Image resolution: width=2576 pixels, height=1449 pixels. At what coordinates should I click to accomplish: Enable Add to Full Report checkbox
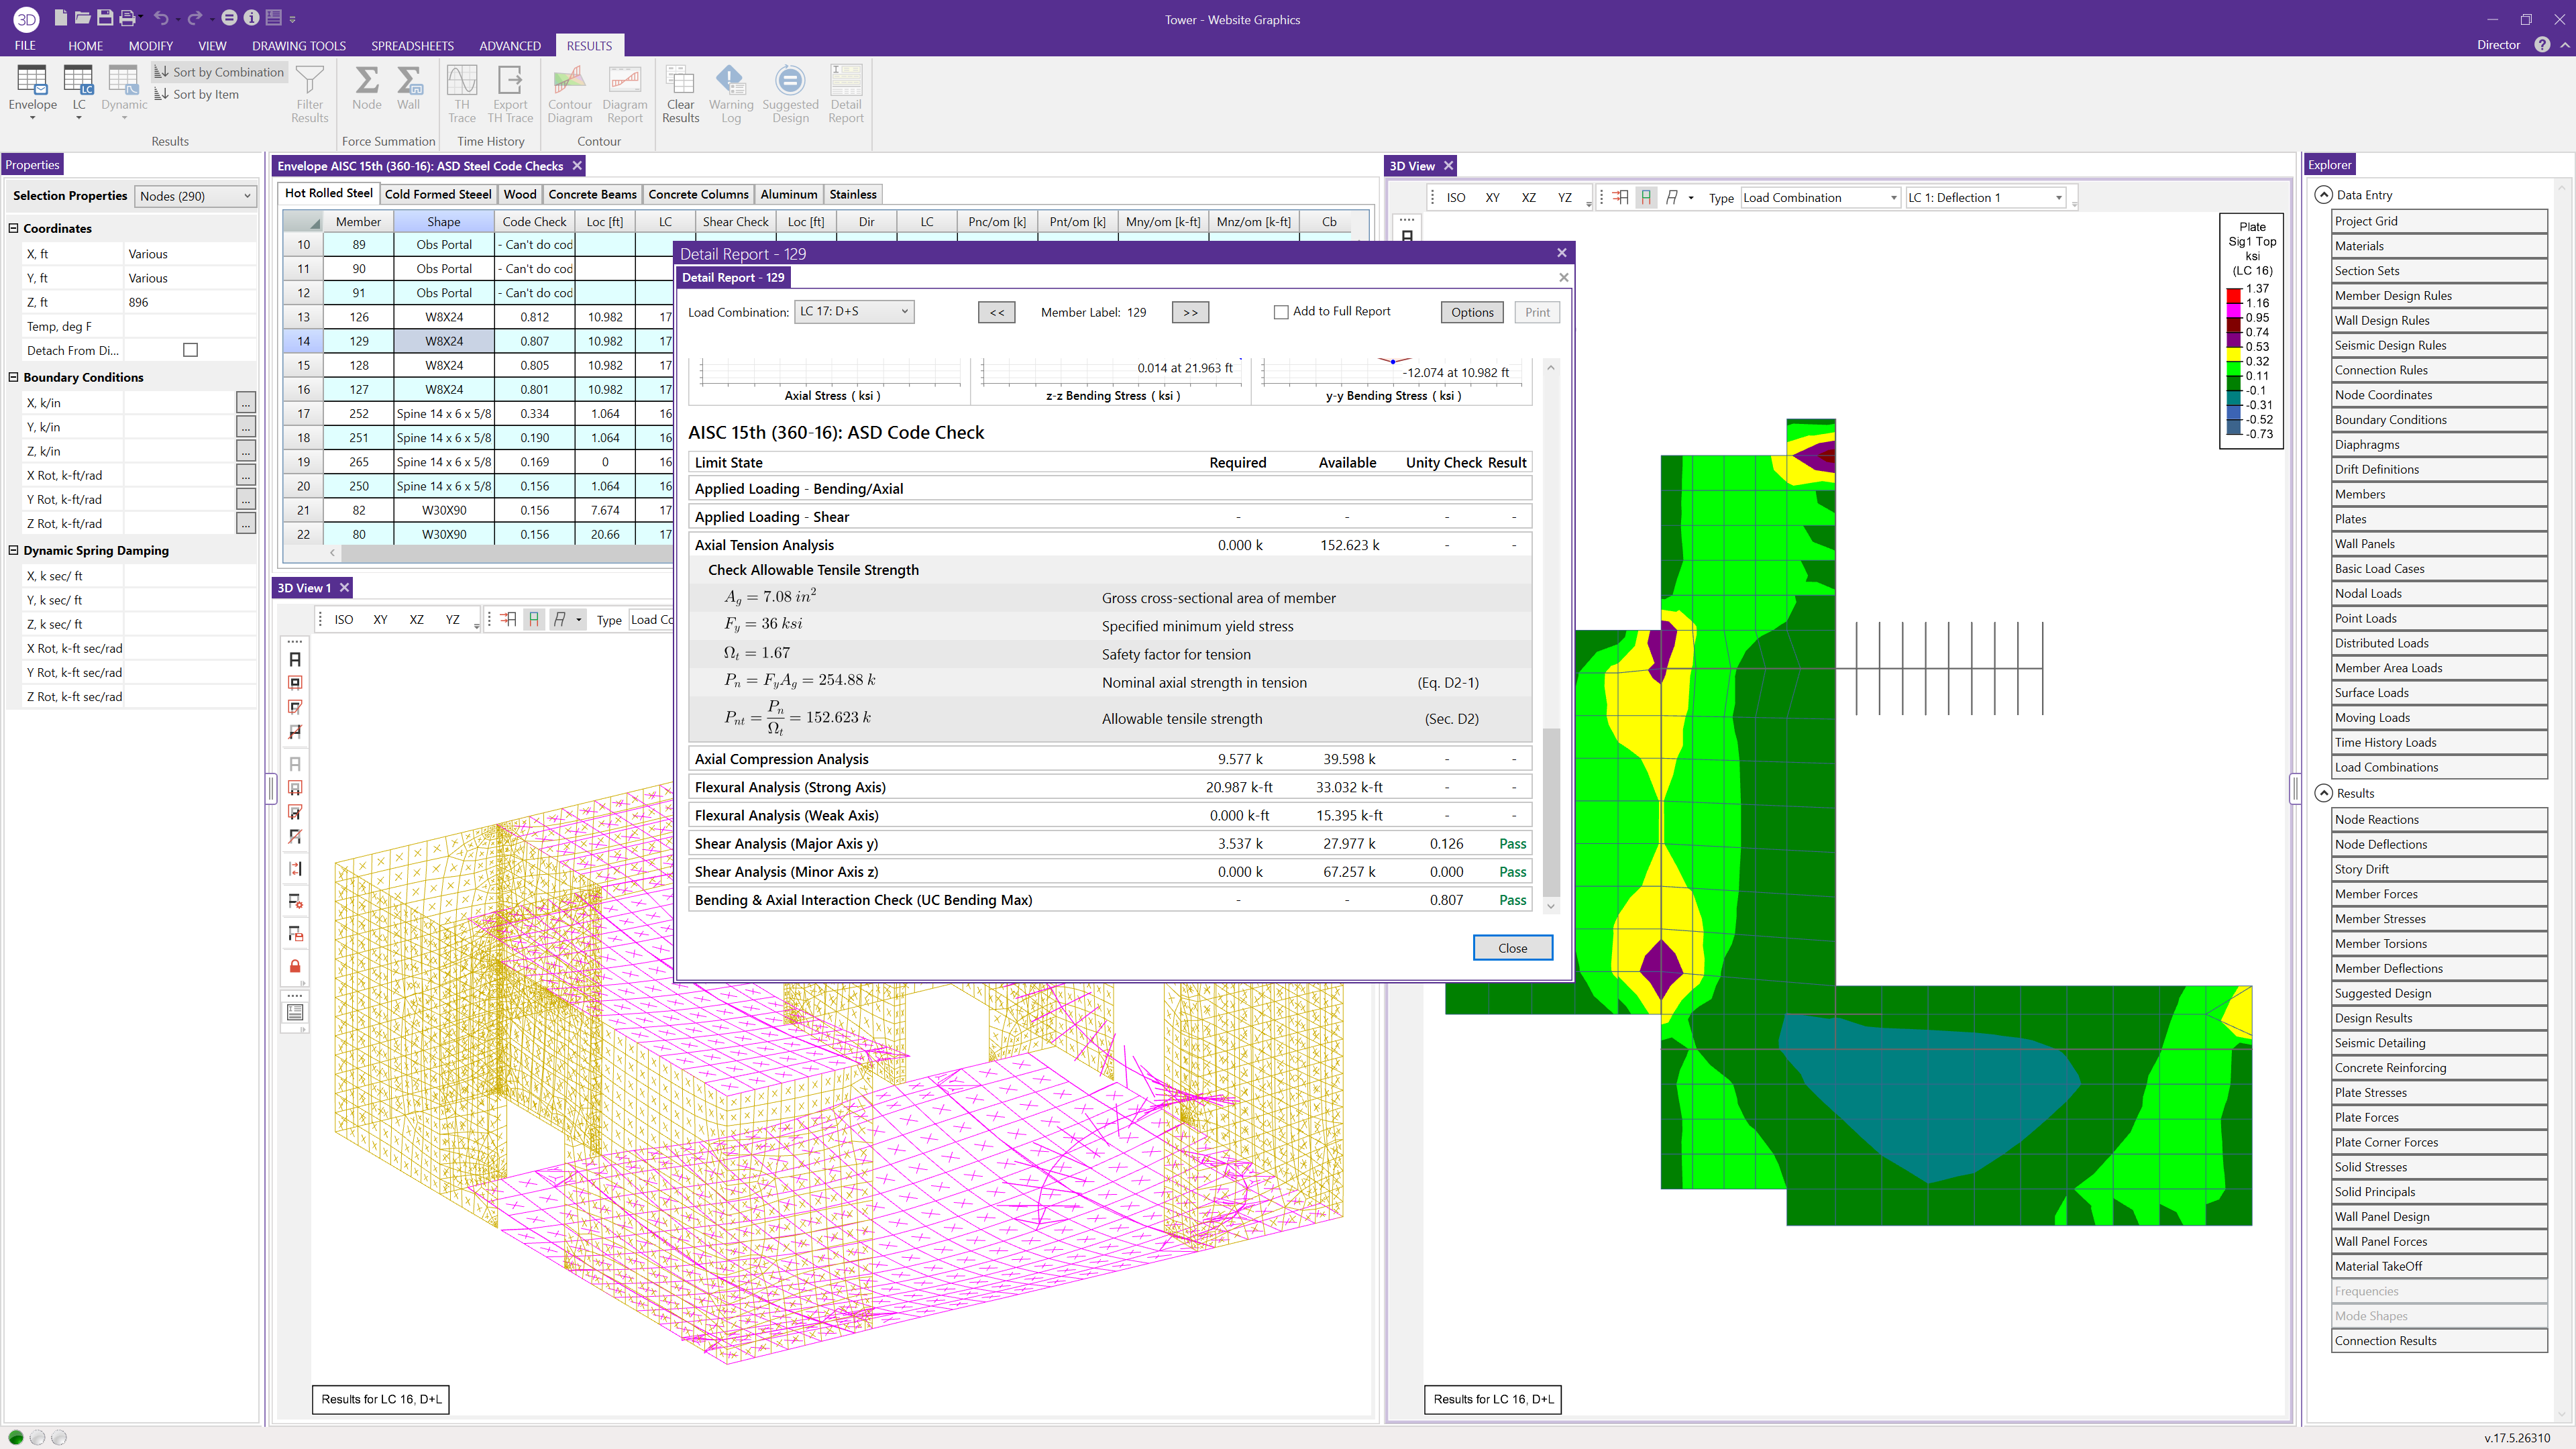click(1281, 311)
